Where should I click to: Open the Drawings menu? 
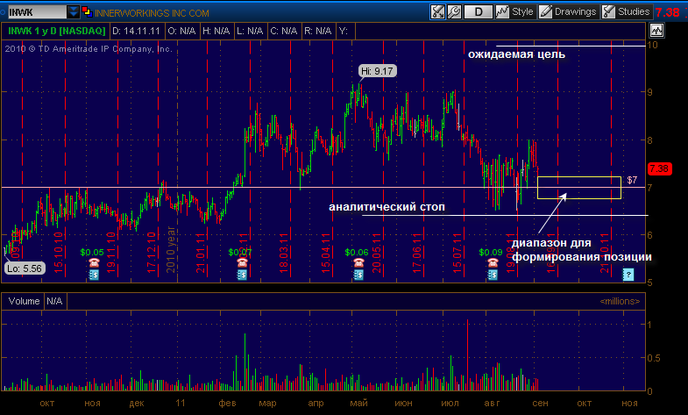(575, 12)
